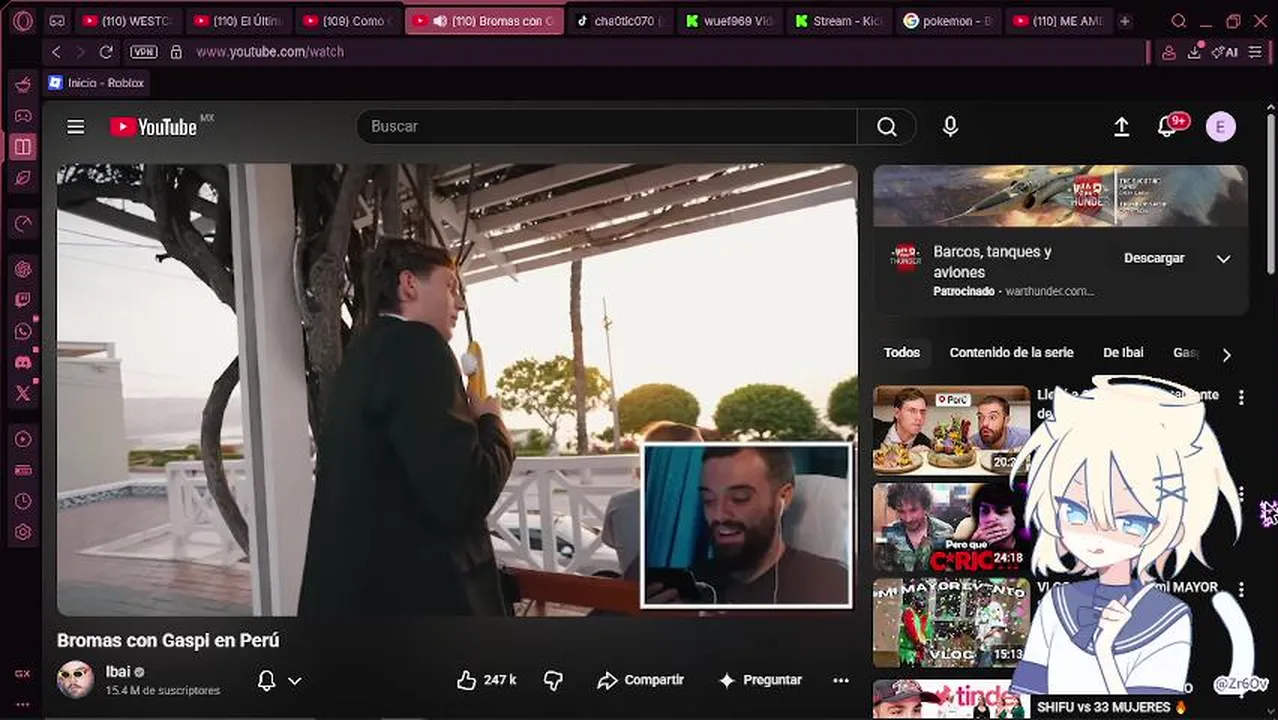Open Discord in the sidebar
The image size is (1278, 720).
click(22, 362)
